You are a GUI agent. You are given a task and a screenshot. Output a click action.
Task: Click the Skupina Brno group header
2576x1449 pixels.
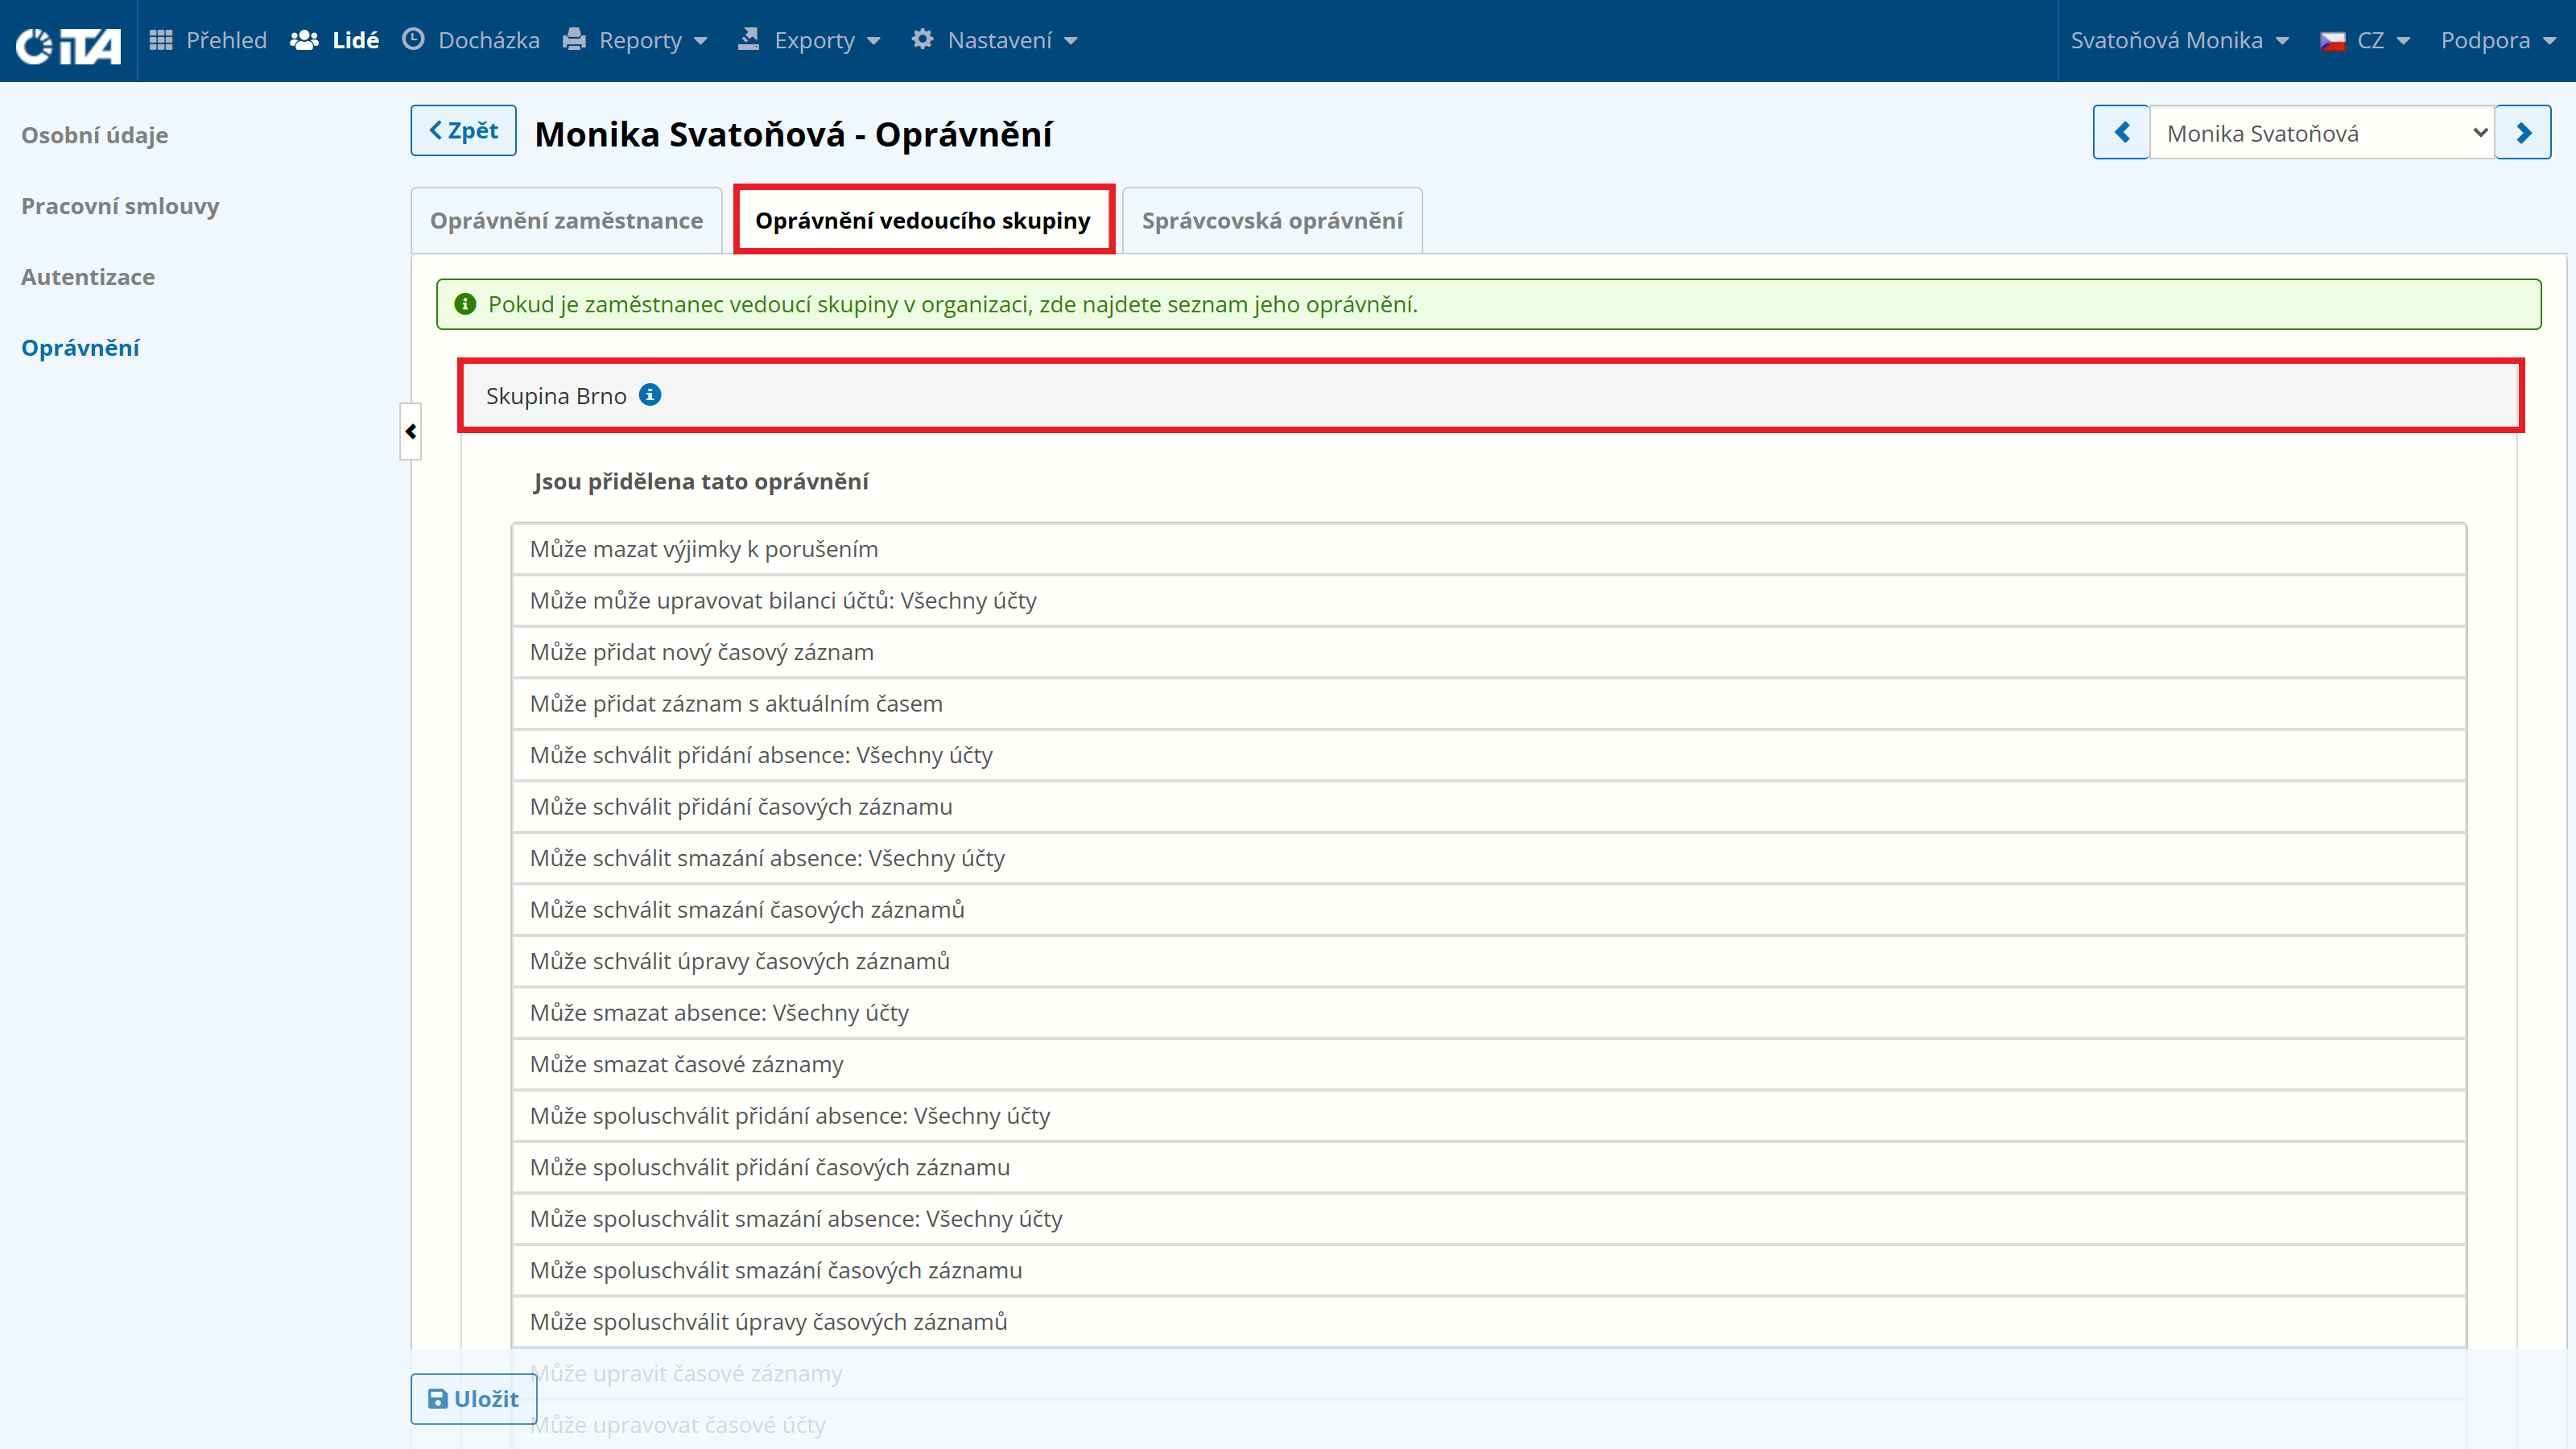1490,396
